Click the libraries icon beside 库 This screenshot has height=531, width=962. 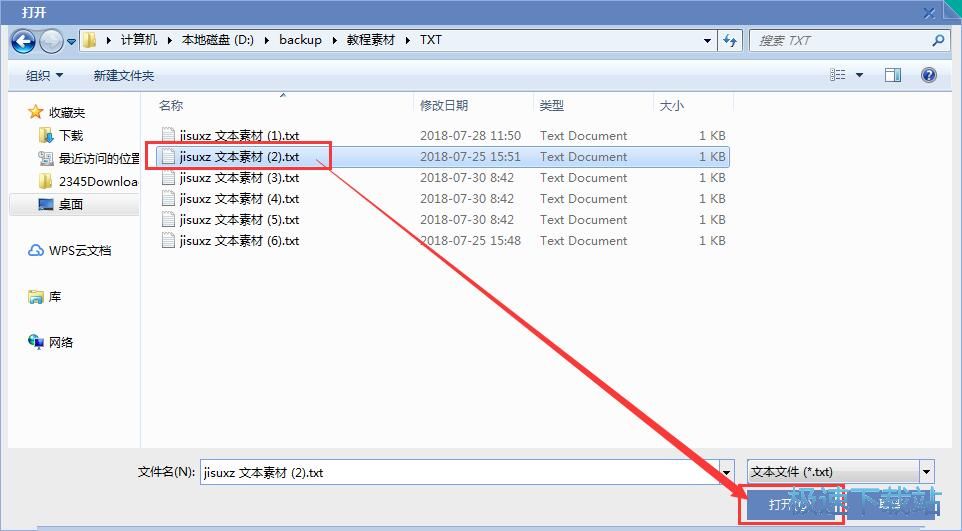tap(36, 297)
